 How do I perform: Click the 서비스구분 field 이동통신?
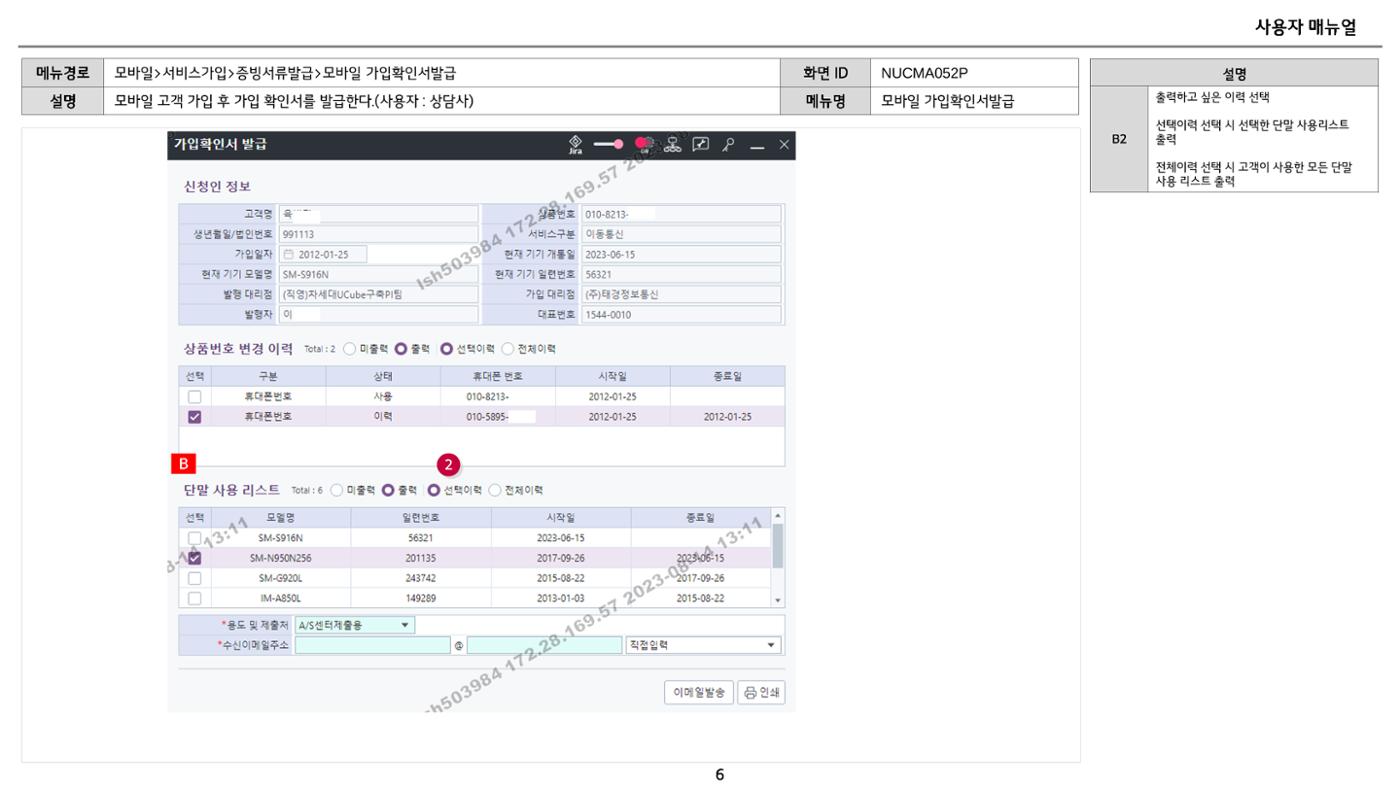pyautogui.click(x=681, y=234)
